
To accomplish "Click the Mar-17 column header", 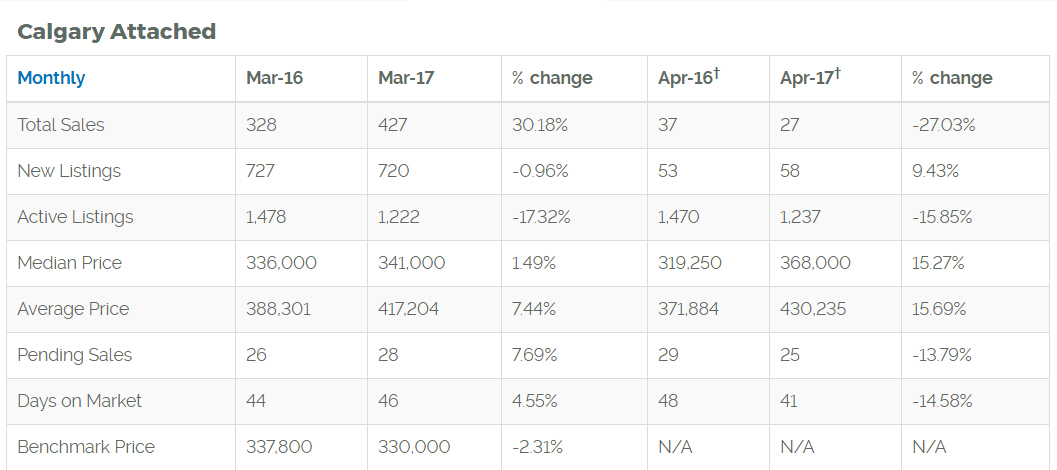I will point(406,78).
